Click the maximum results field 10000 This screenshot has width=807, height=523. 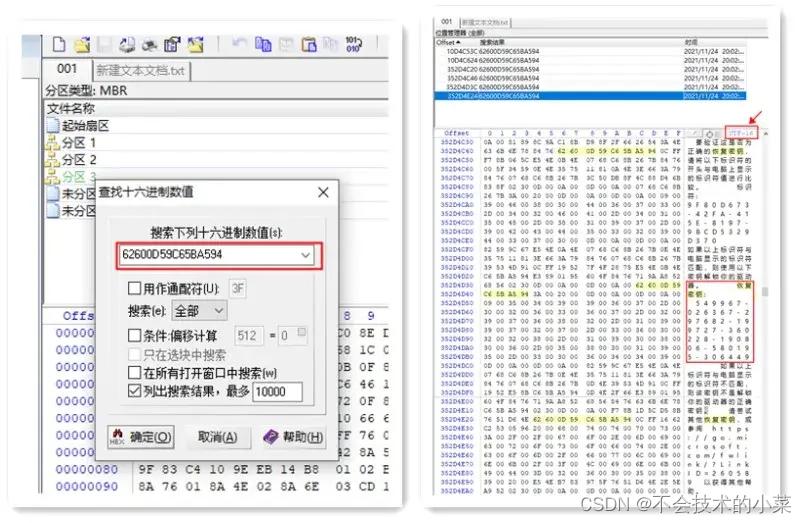click(277, 392)
